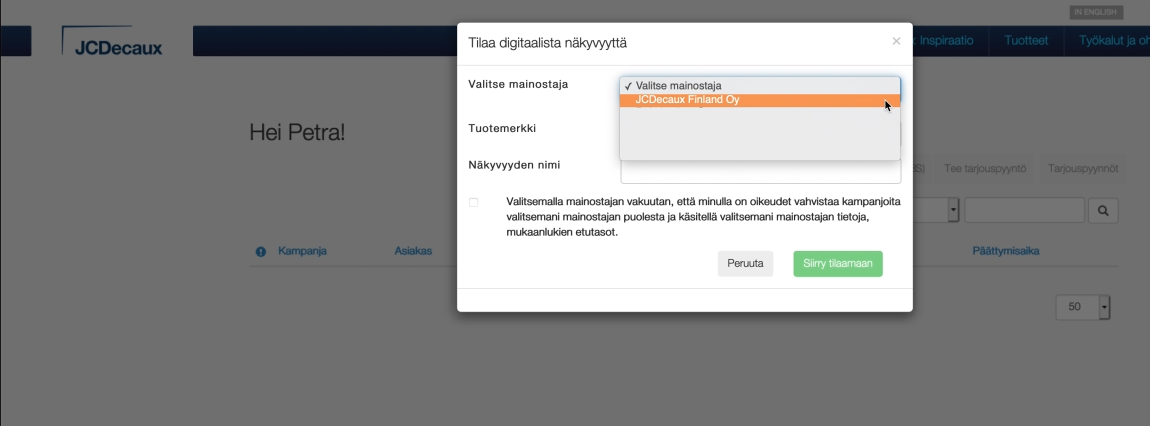This screenshot has width=1150, height=426.
Task: Open the 50 rows-per-page dropdown
Action: coord(1083,307)
